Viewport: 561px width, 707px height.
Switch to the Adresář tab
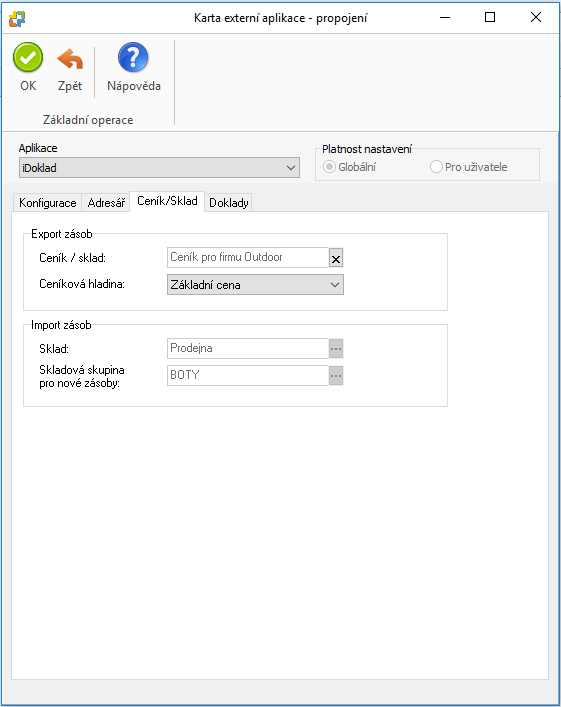point(106,203)
